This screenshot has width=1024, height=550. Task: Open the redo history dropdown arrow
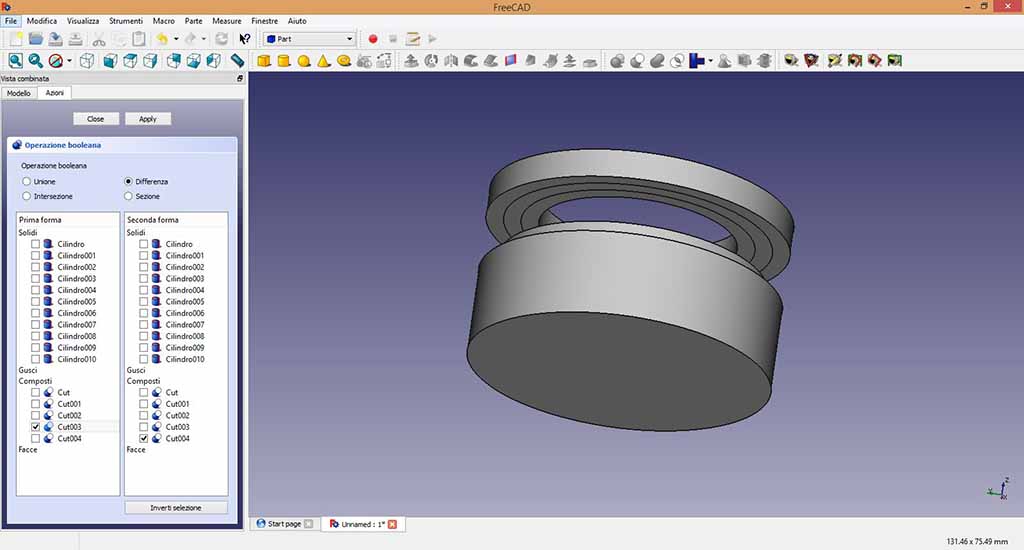(204, 39)
